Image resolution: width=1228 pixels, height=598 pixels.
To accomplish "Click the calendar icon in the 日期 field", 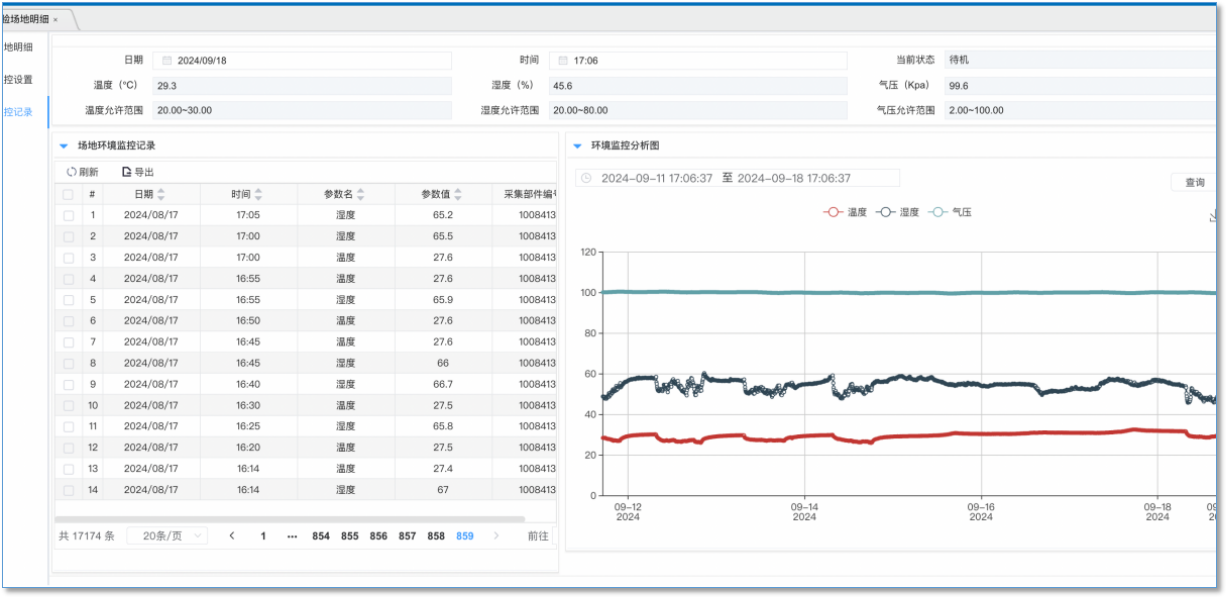I will click(167, 61).
